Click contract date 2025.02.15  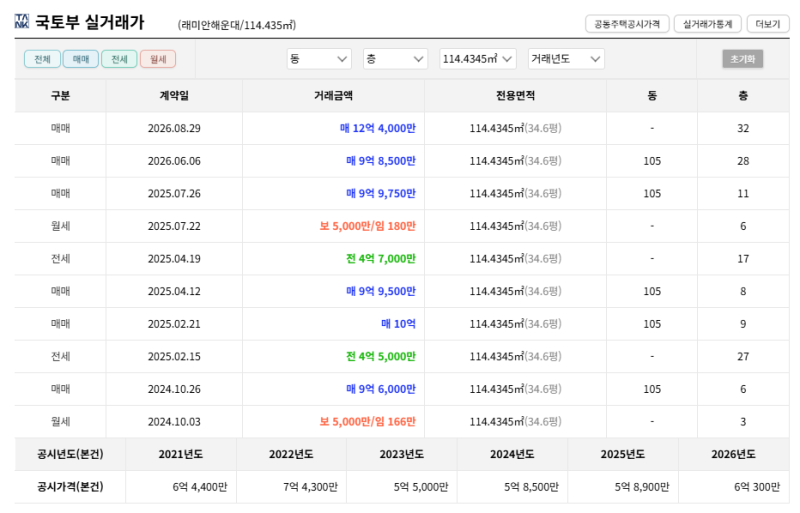point(174,356)
